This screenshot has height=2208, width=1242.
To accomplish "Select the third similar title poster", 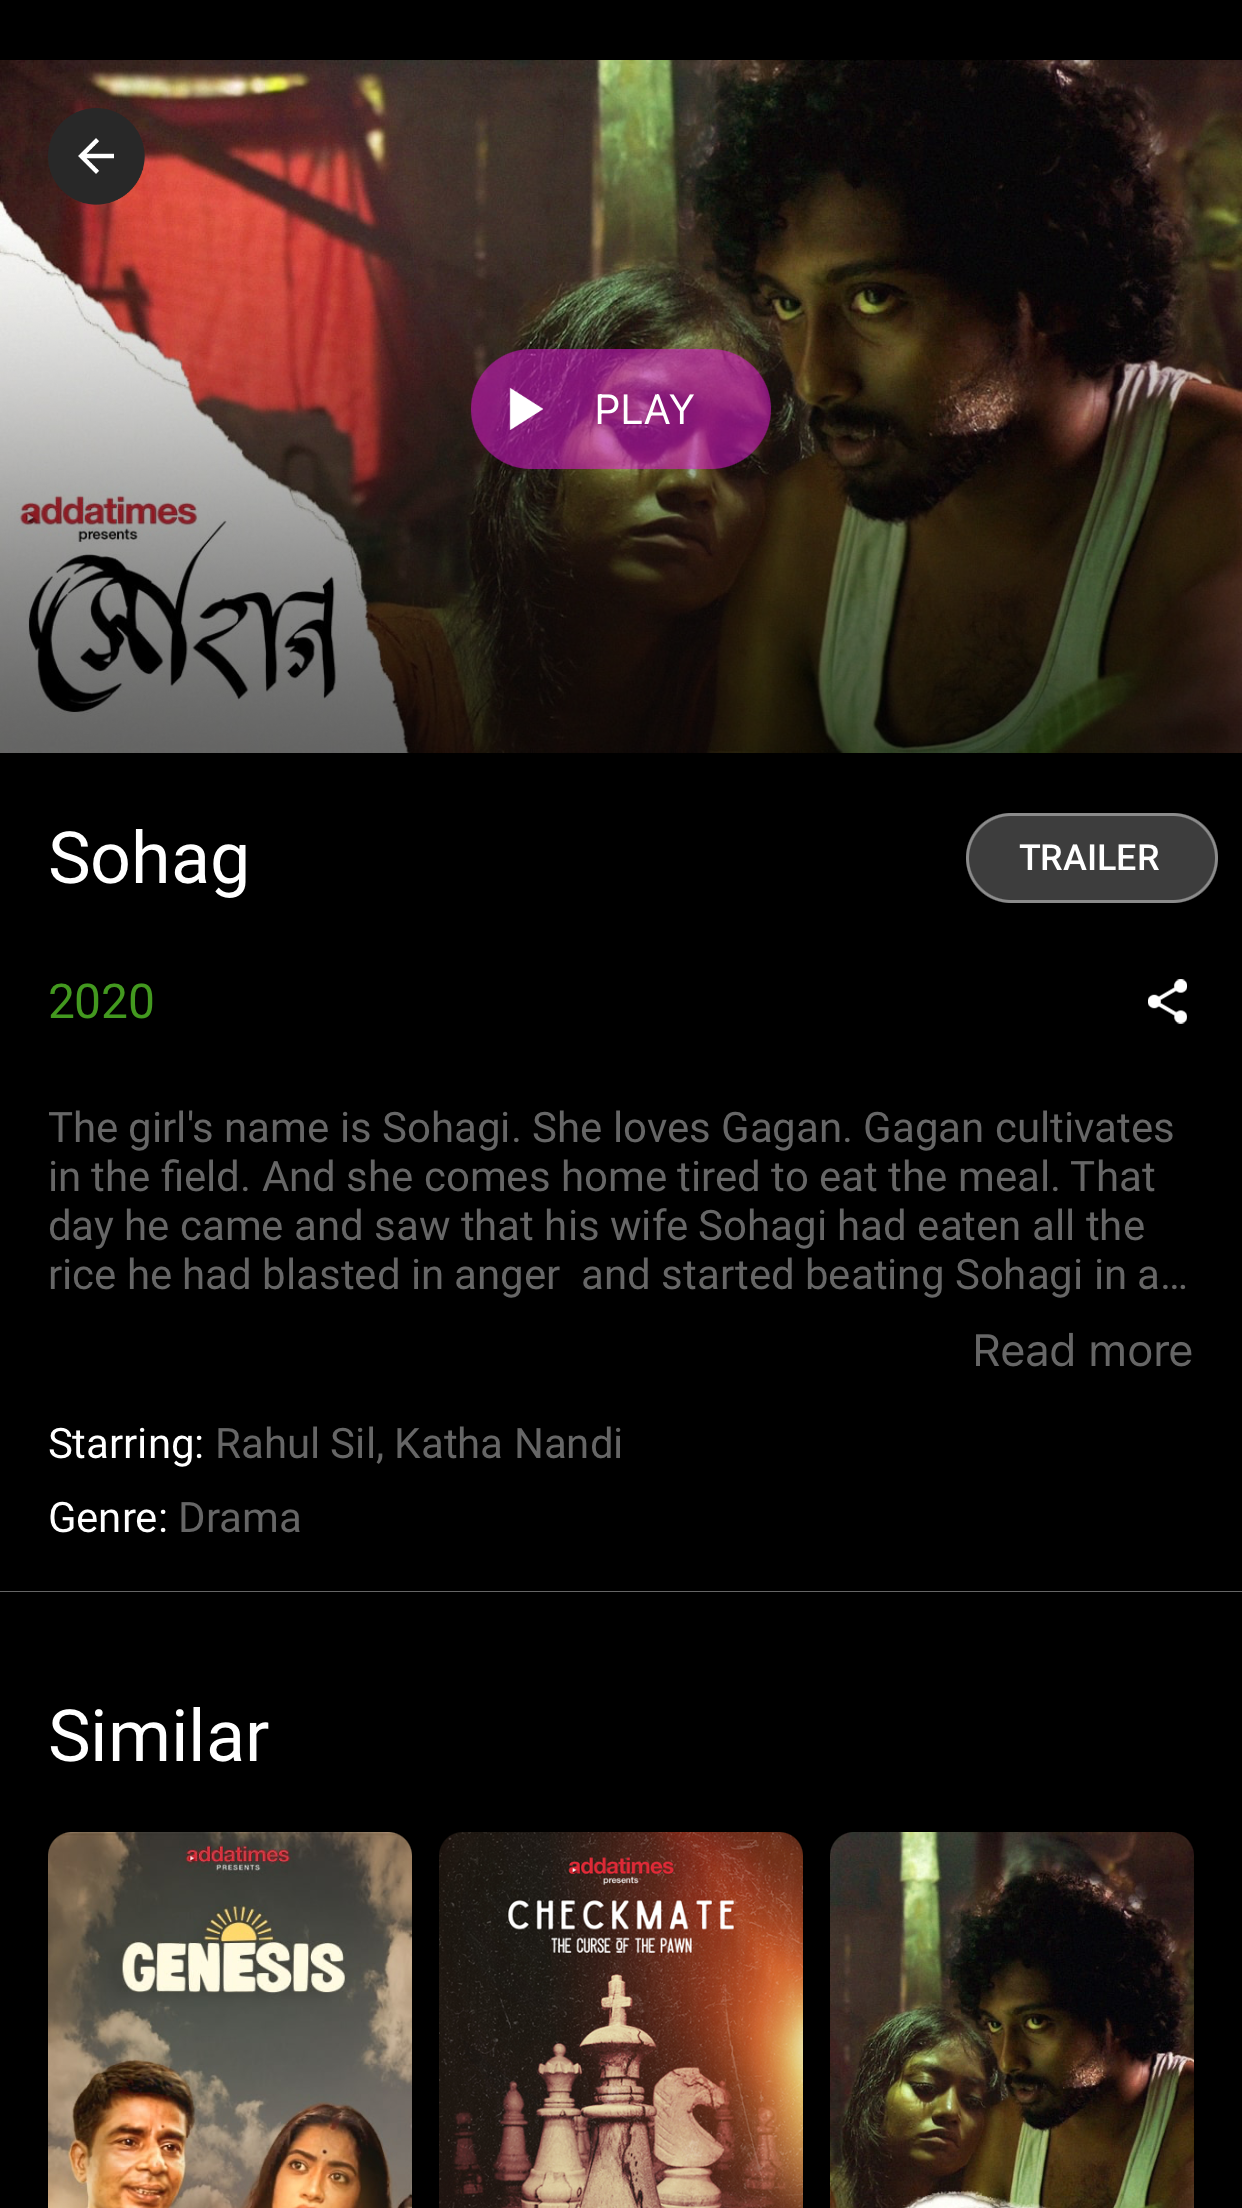I will [1012, 2020].
